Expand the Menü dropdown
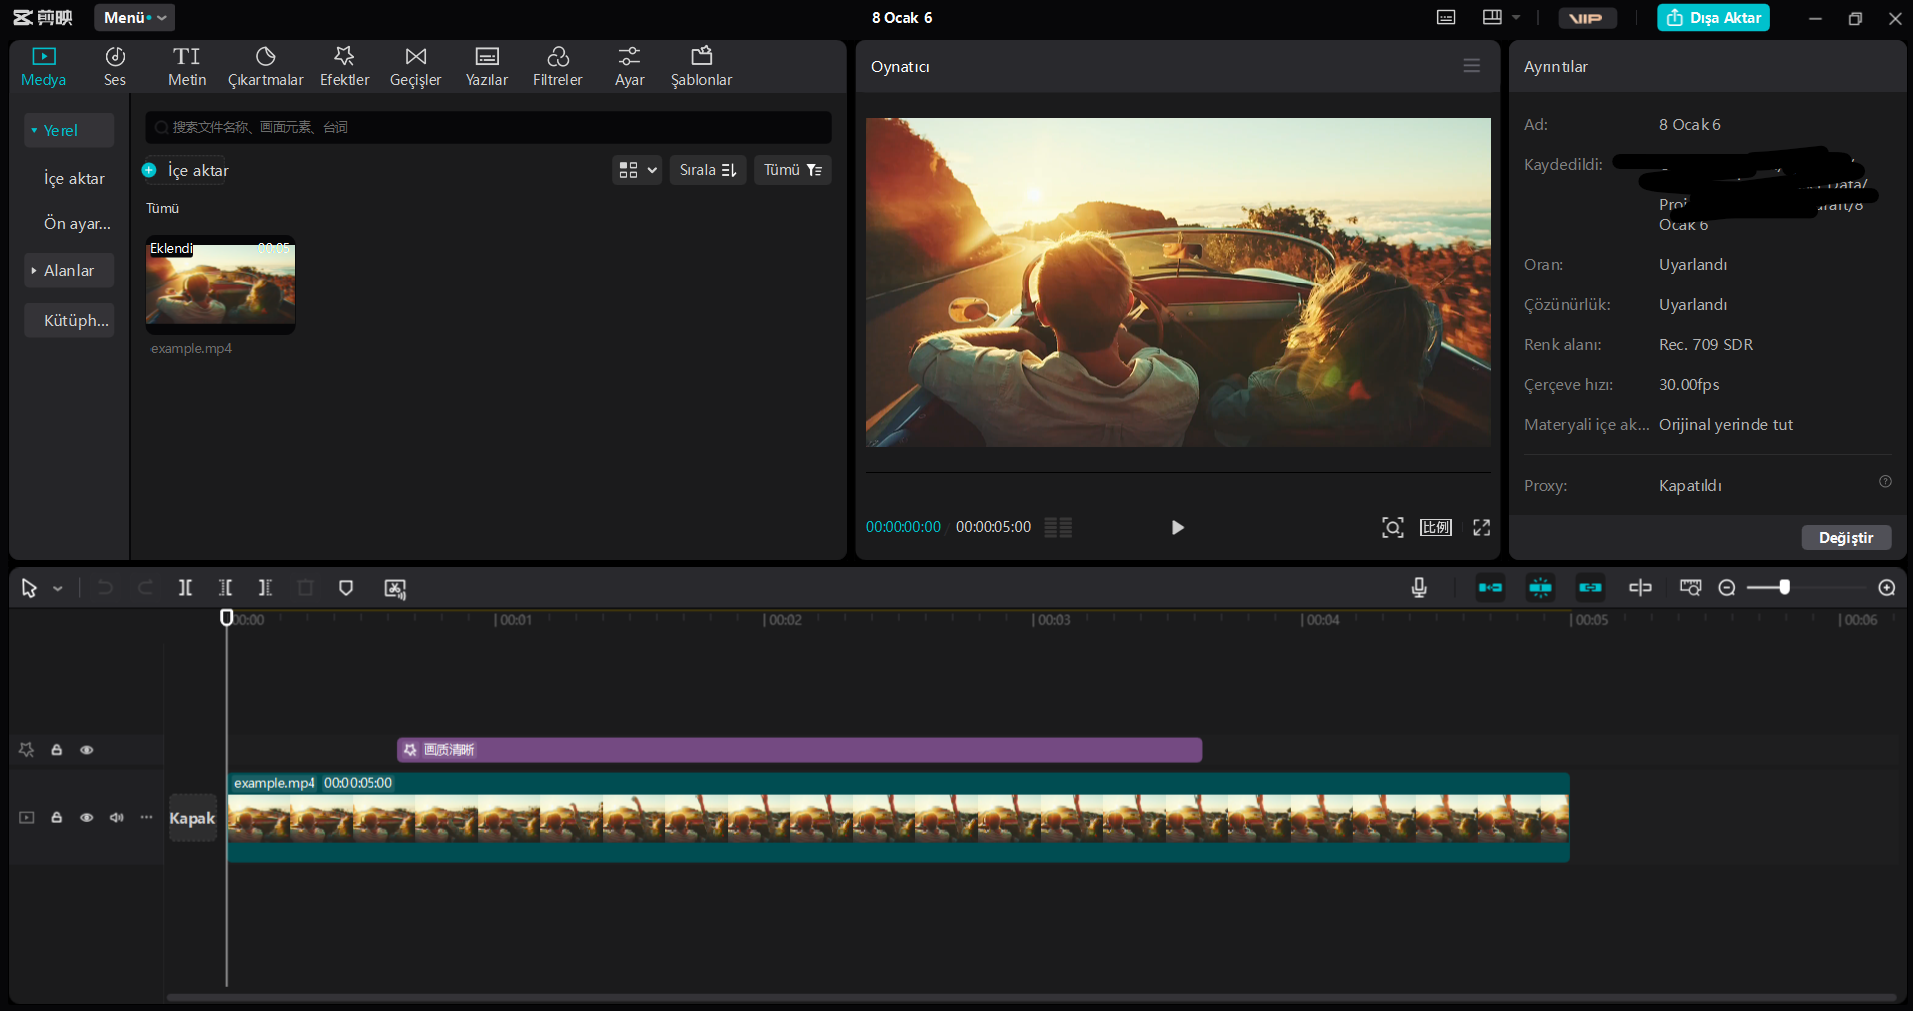 [x=134, y=18]
